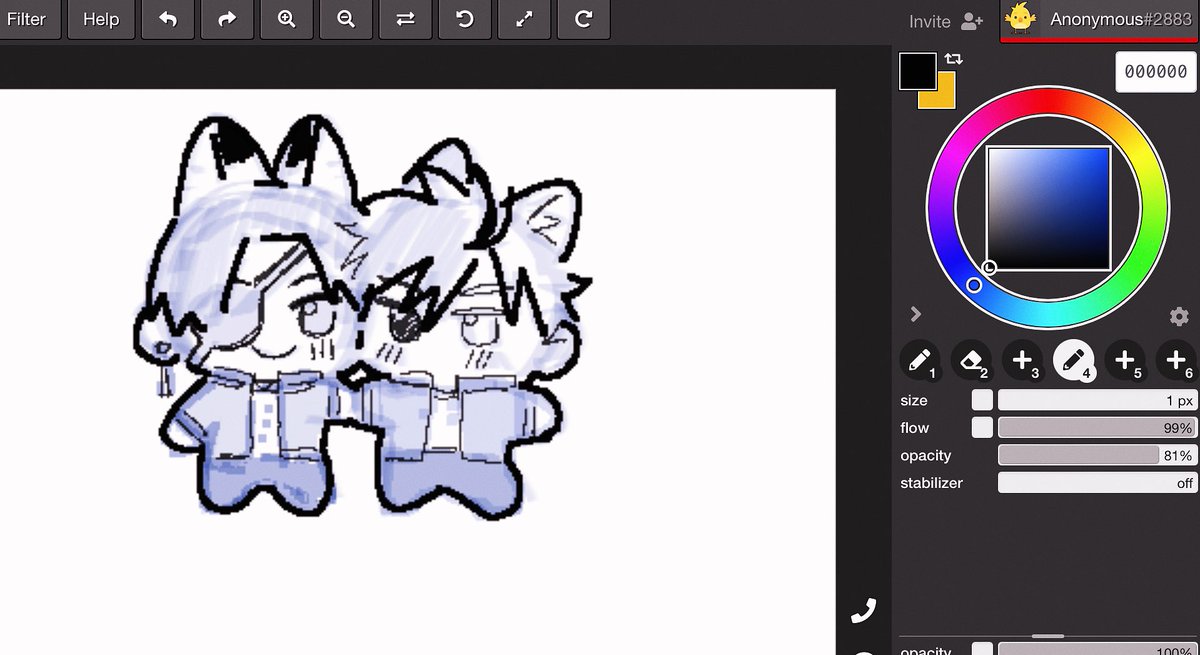This screenshot has width=1200, height=655.
Task: Zoom in with the magnifier plus icon
Action: (286, 19)
